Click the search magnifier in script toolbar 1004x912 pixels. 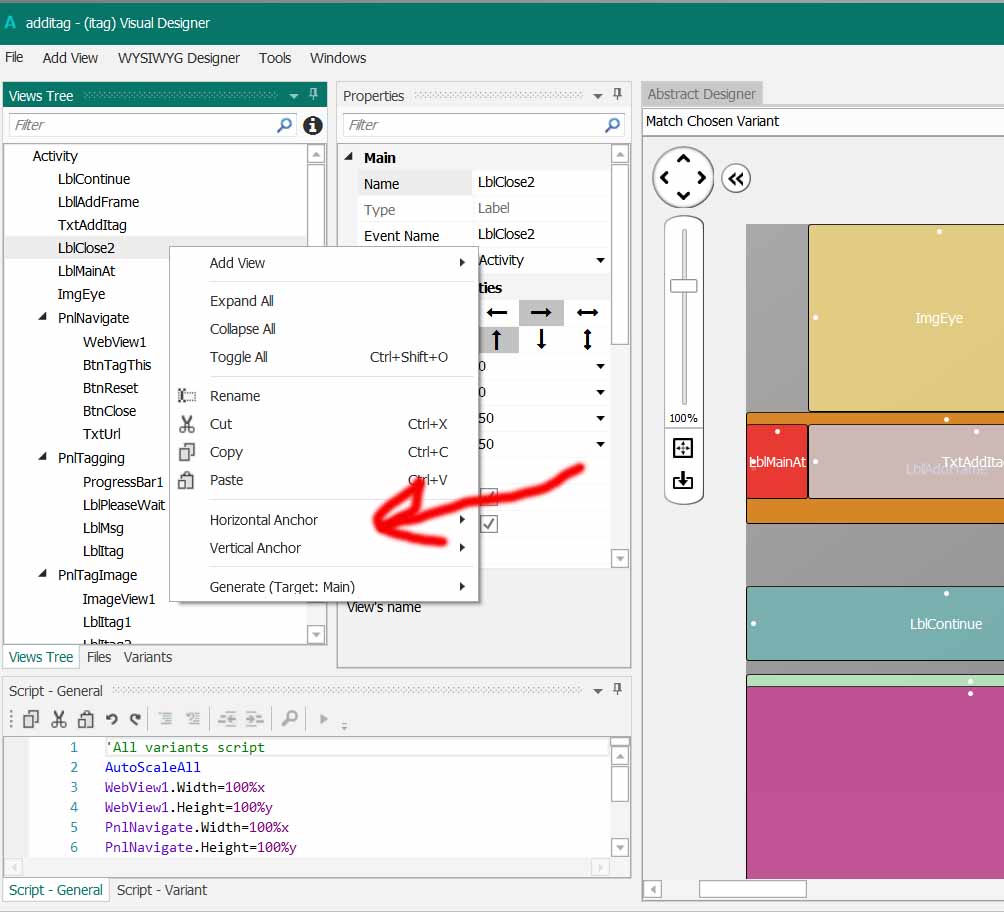(x=289, y=718)
